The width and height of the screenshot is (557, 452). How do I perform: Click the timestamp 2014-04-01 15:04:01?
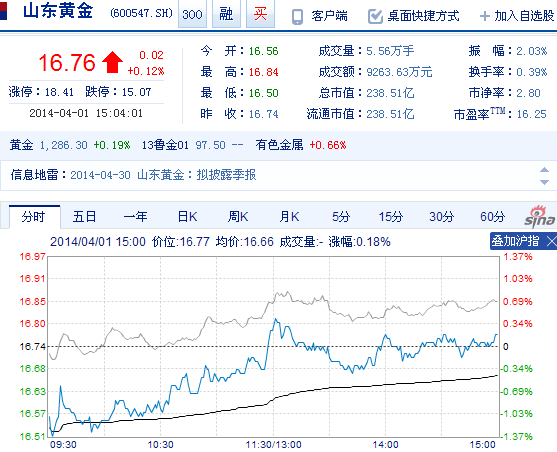click(86, 113)
